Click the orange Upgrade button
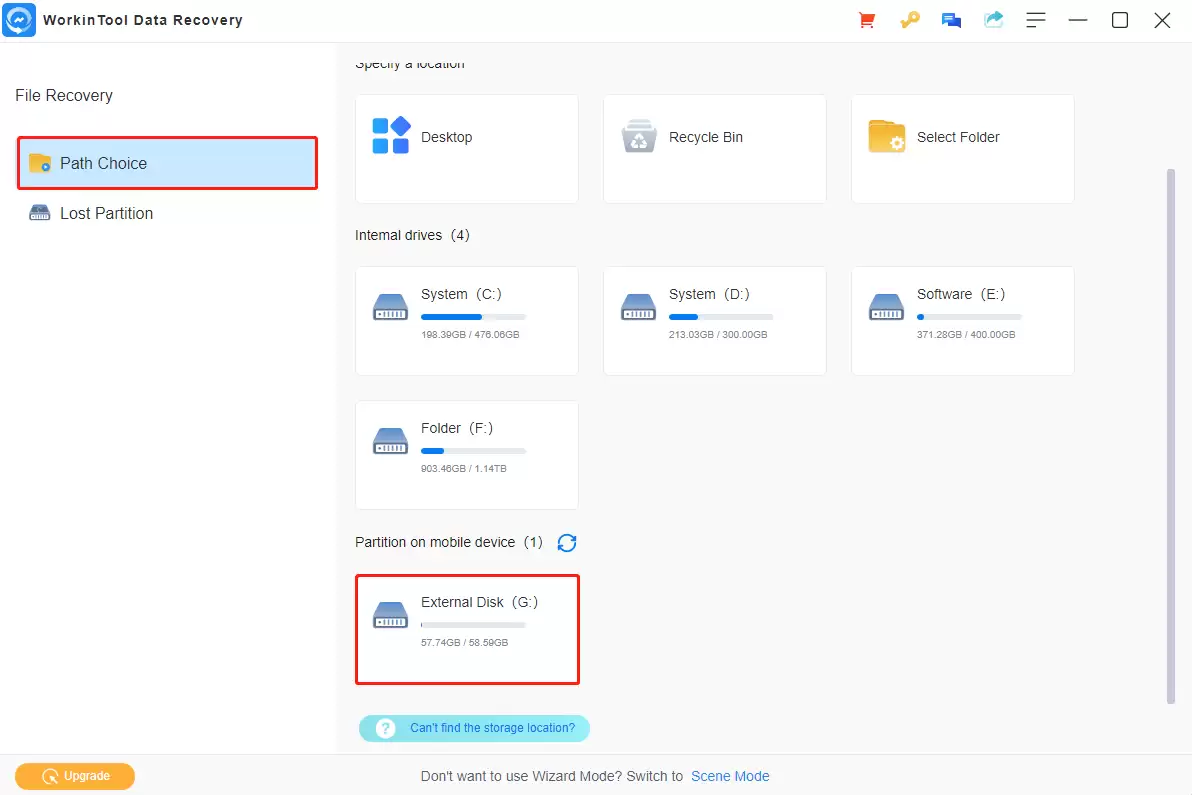The image size is (1192, 795). click(75, 776)
